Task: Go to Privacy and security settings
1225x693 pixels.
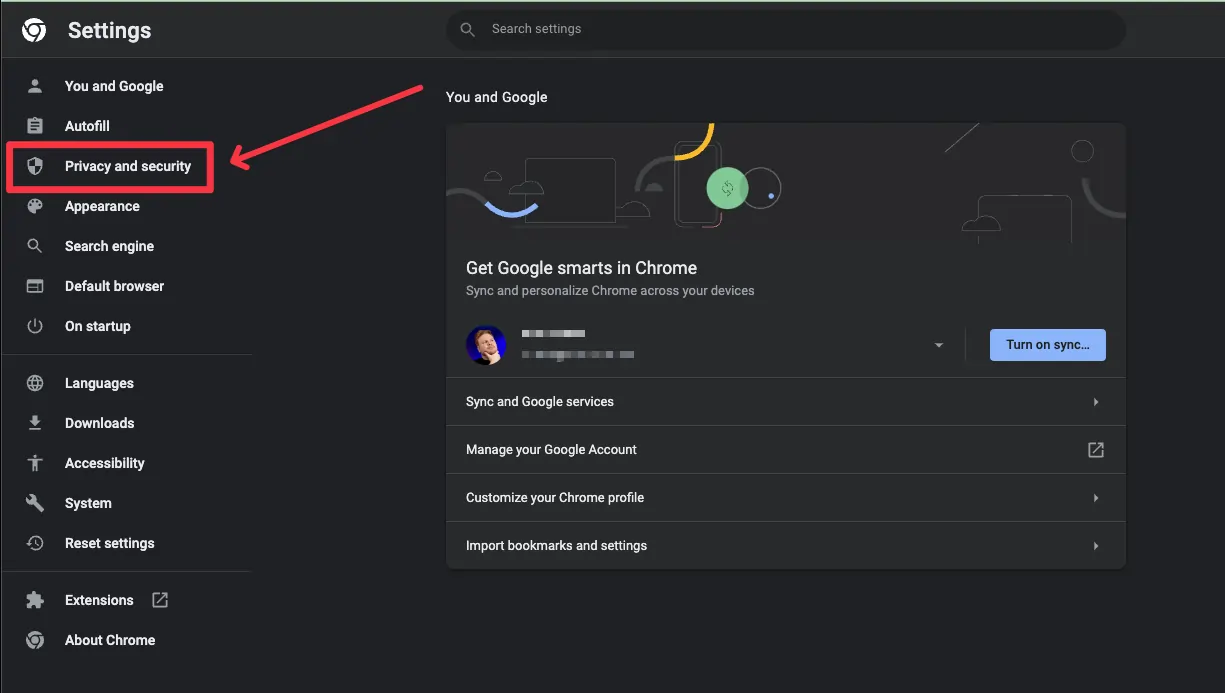Action: coord(126,166)
